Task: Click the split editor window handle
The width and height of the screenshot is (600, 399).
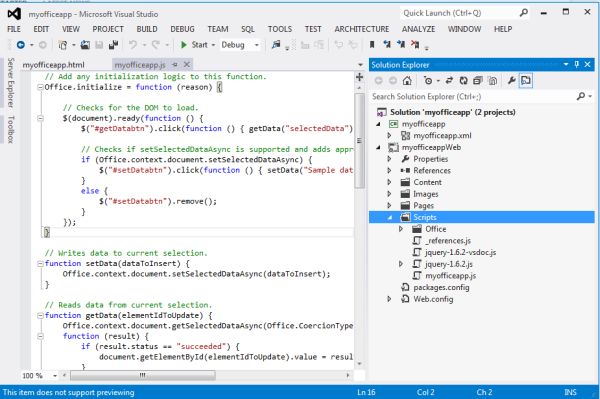Action: click(359, 77)
